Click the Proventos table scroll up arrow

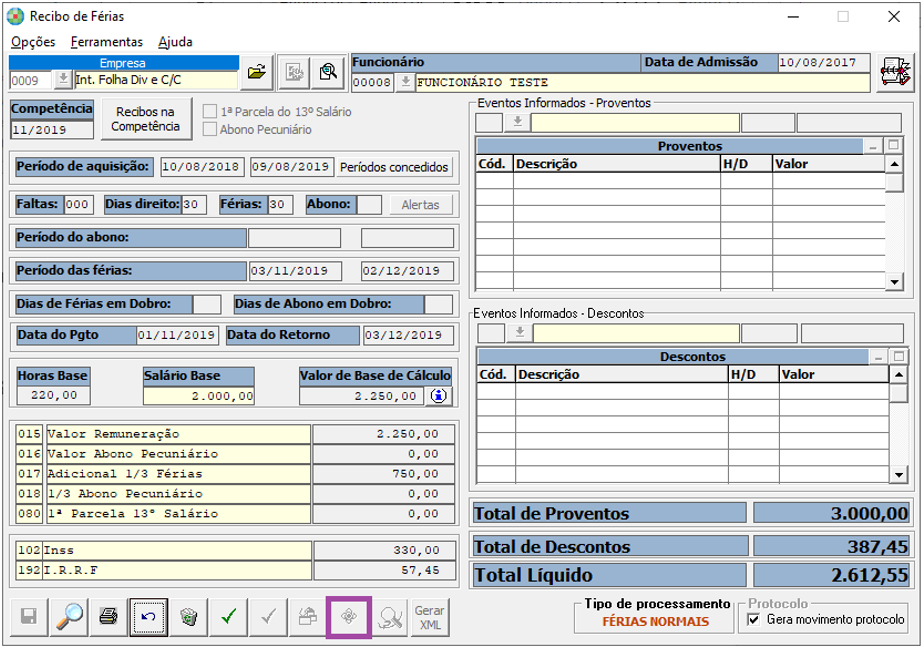coord(894,164)
